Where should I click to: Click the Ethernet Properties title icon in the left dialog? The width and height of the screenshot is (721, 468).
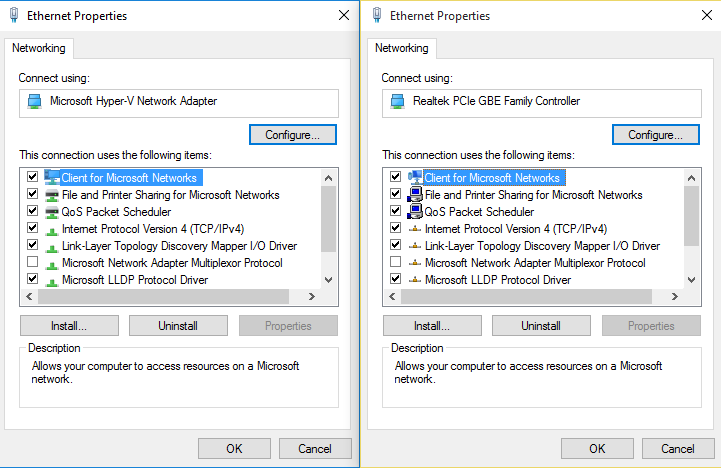[x=14, y=16]
